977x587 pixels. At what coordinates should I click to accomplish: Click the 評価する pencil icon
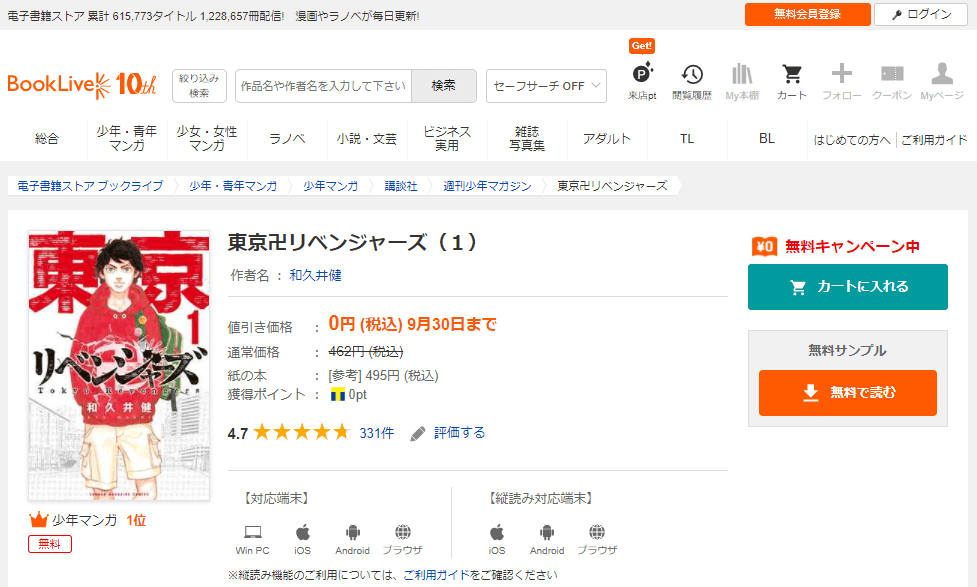(418, 433)
